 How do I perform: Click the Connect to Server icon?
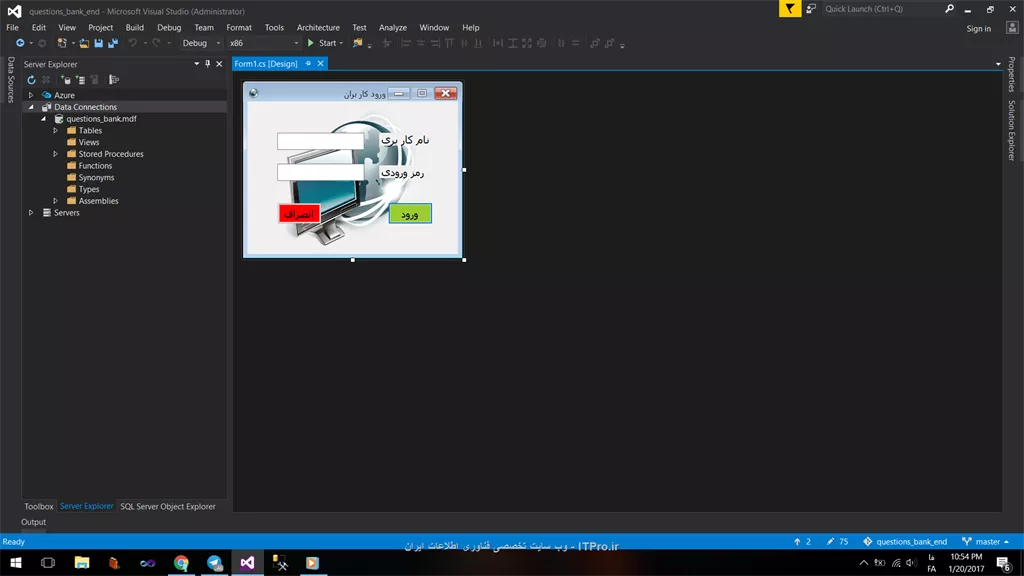coord(80,80)
